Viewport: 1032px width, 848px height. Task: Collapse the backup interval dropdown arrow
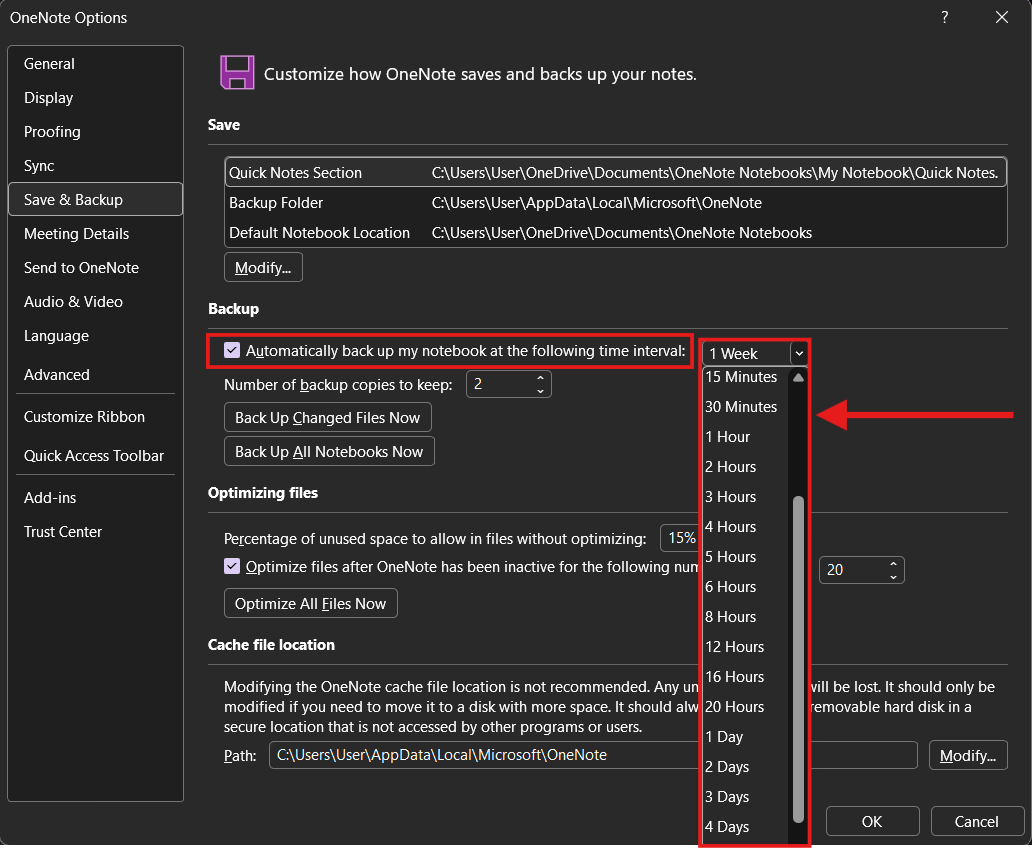pyautogui.click(x=799, y=354)
